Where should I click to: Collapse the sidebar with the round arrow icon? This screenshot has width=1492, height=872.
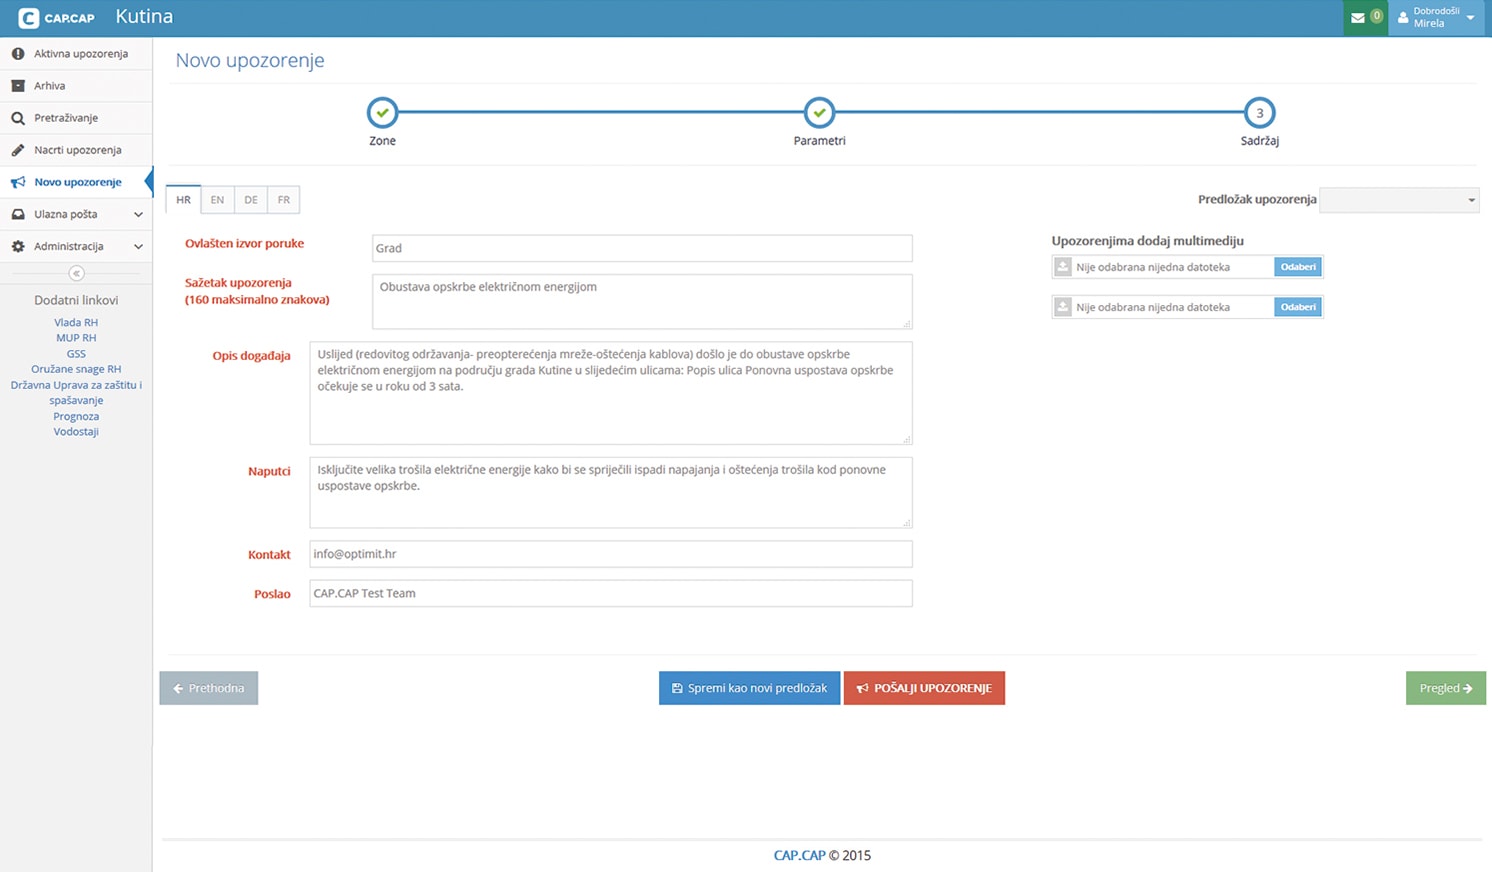(76, 273)
